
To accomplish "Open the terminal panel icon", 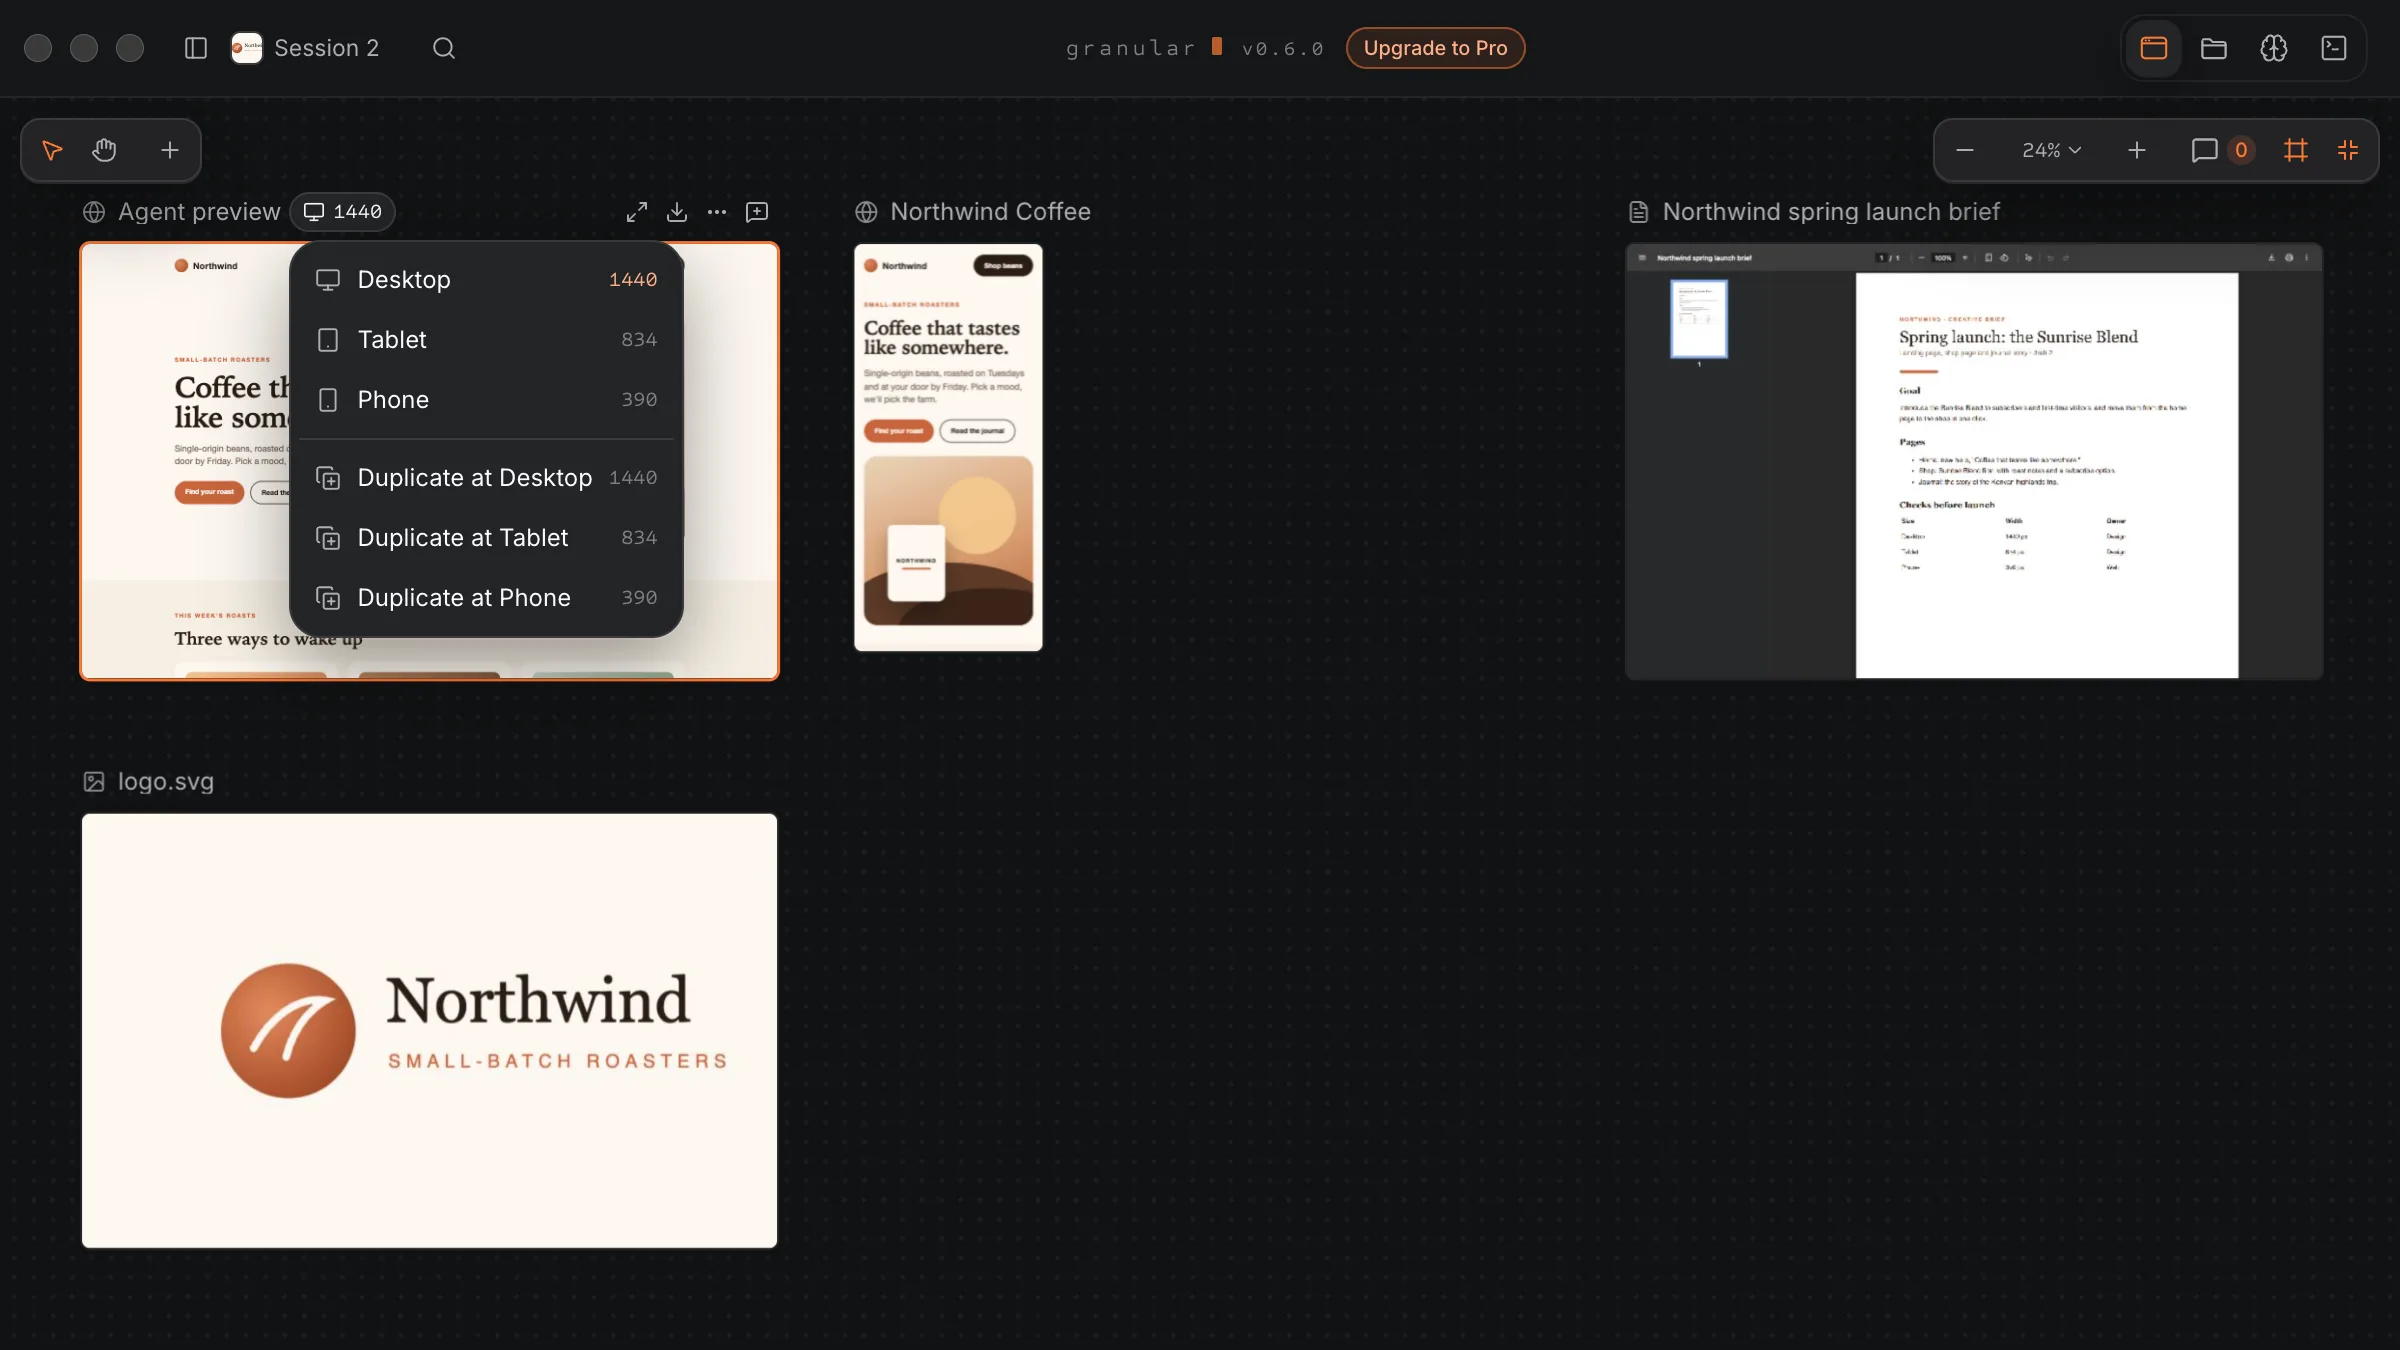I will point(2334,48).
